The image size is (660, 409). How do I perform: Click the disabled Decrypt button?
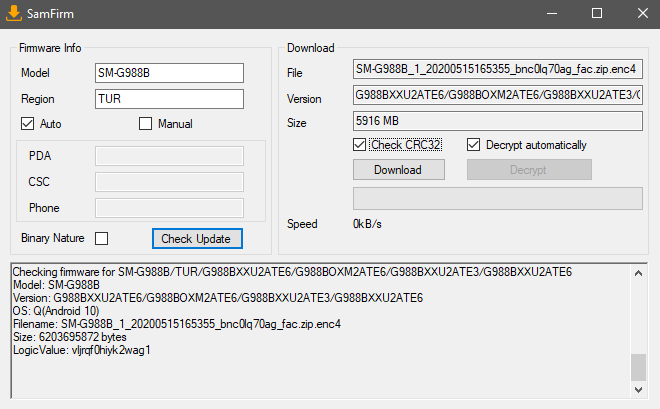click(x=529, y=170)
